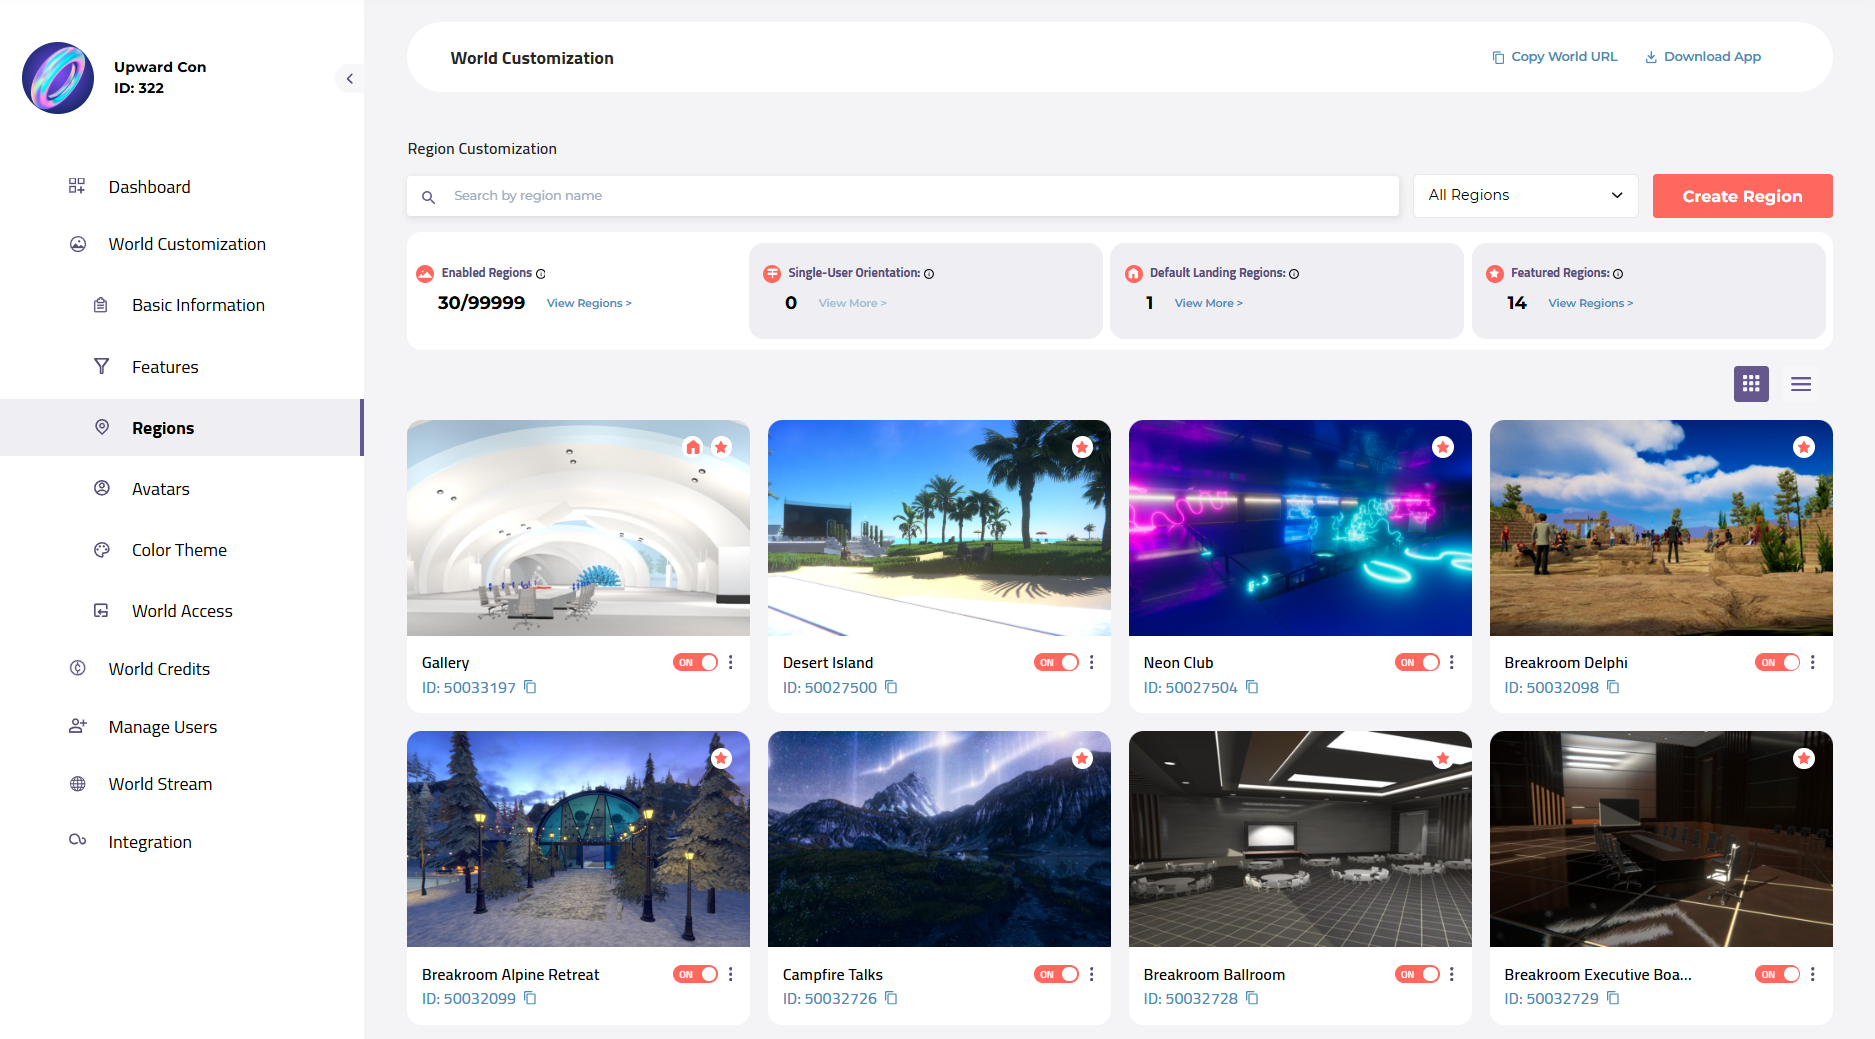The image size is (1875, 1039).
Task: Click the featured star on Gallery thumbnail
Action: (721, 447)
